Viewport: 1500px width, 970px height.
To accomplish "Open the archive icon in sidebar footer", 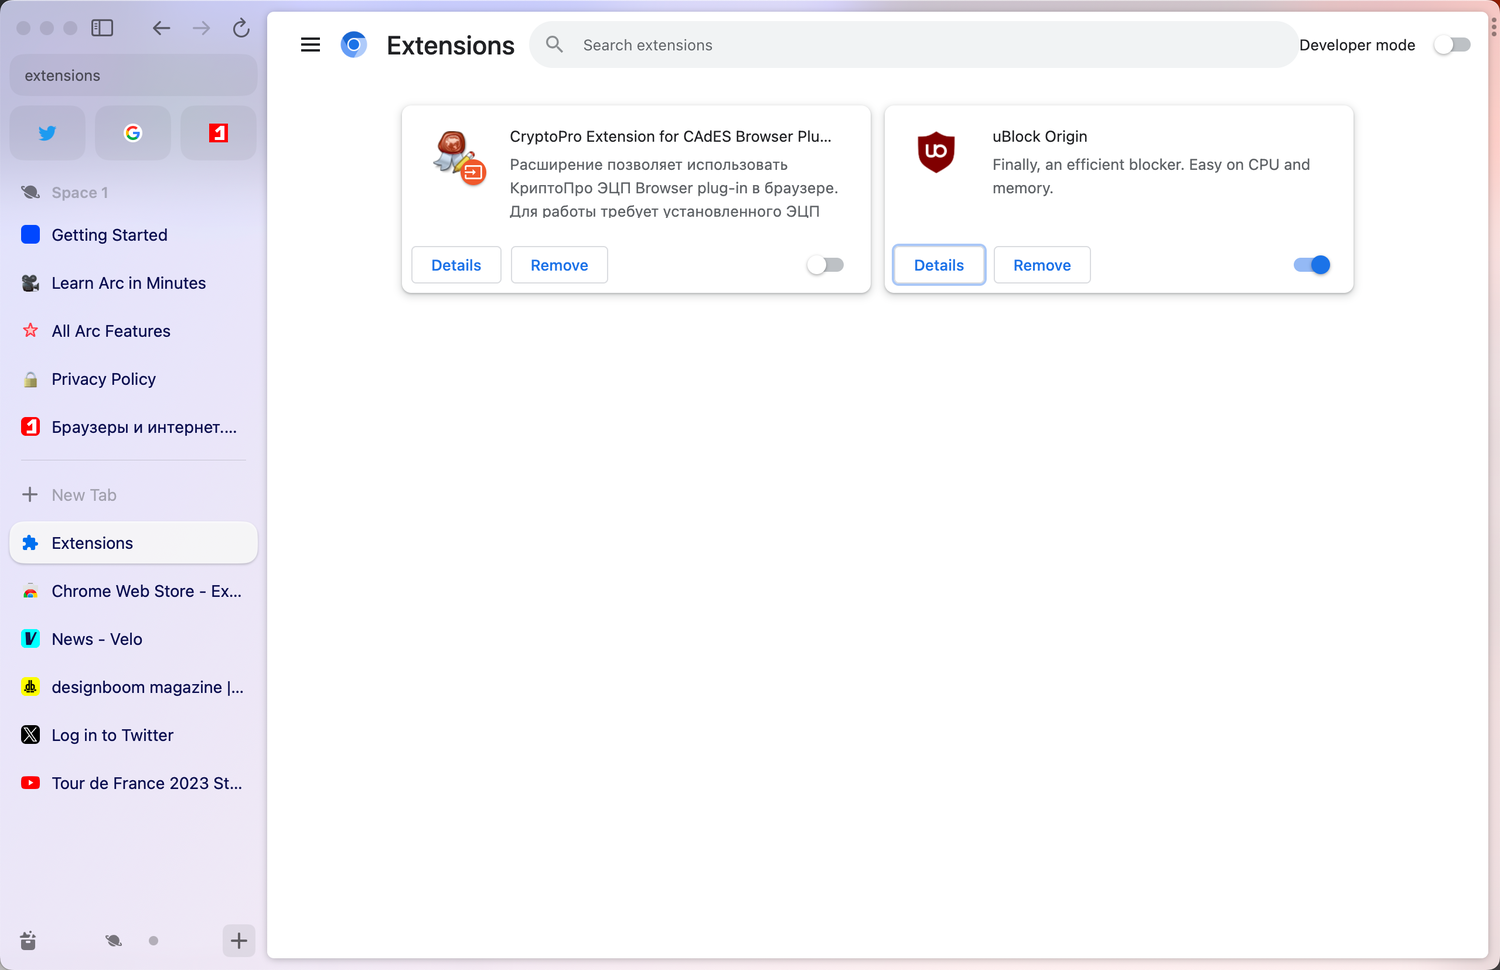I will click(x=28, y=940).
